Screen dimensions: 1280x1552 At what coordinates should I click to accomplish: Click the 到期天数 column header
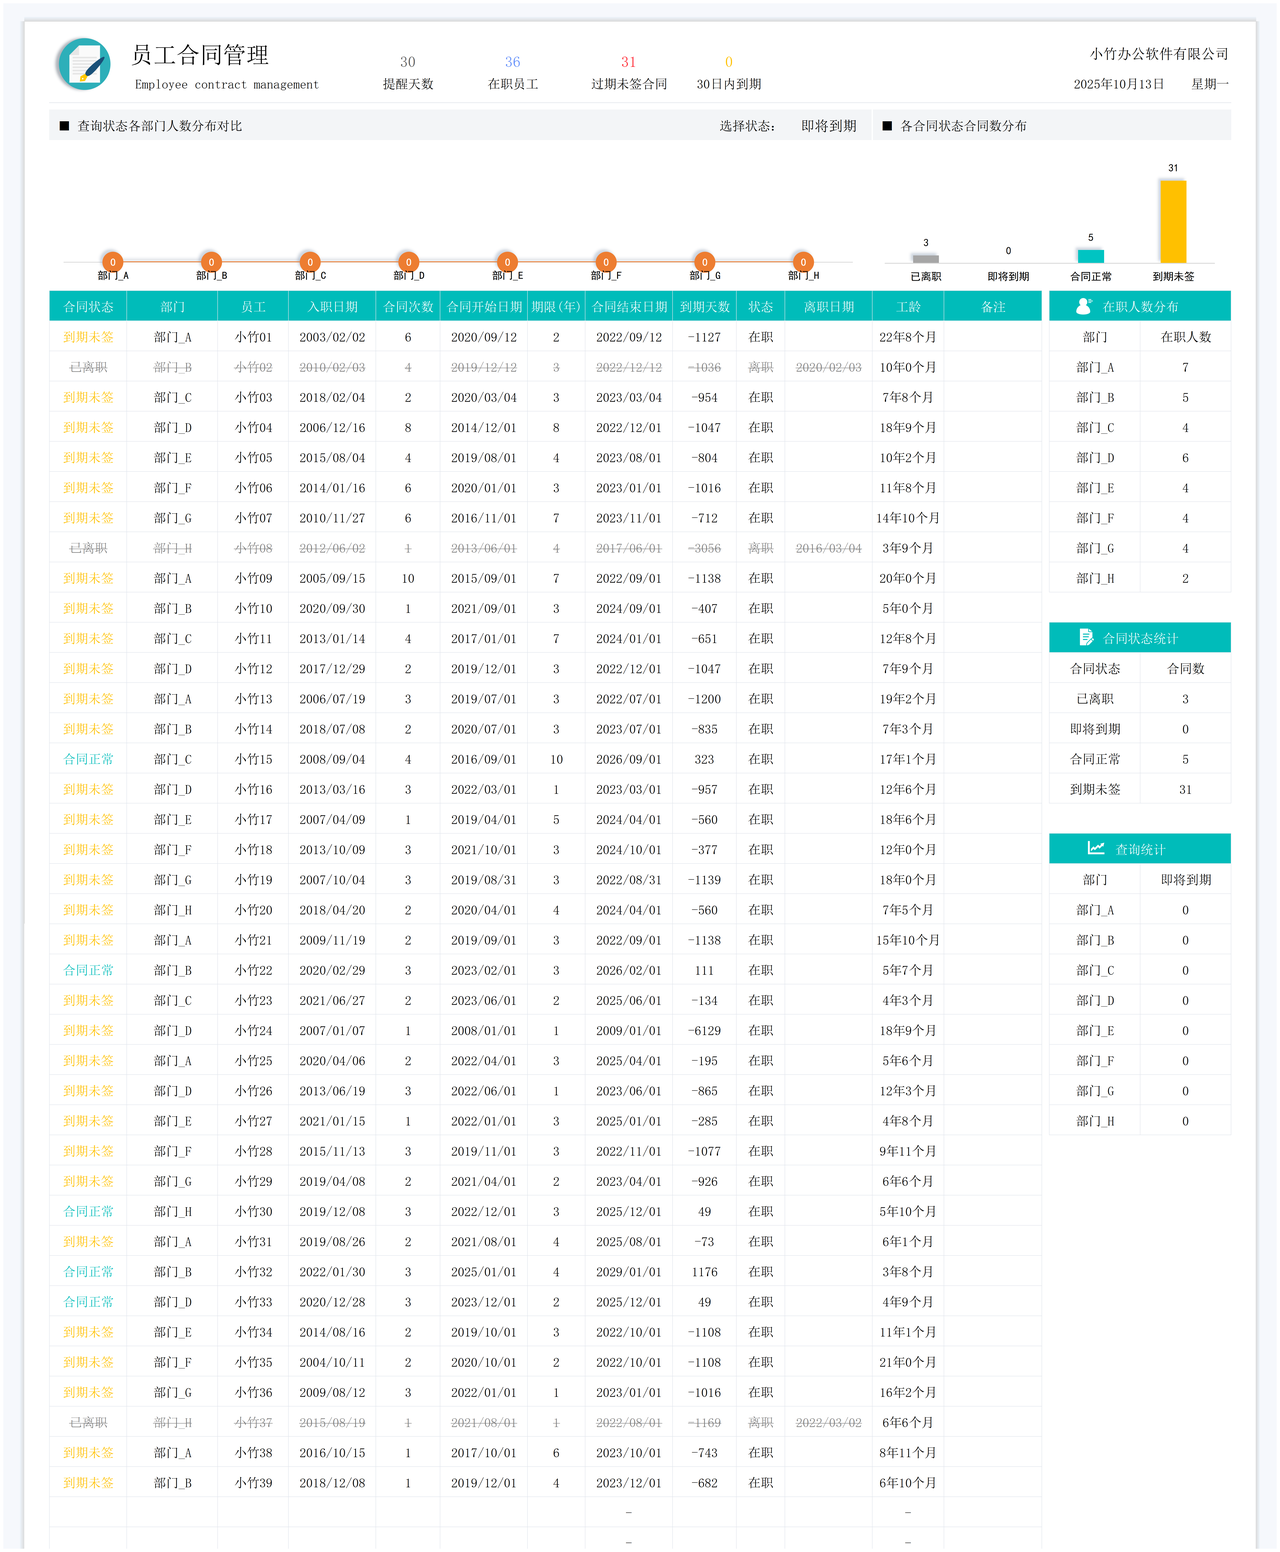705,307
